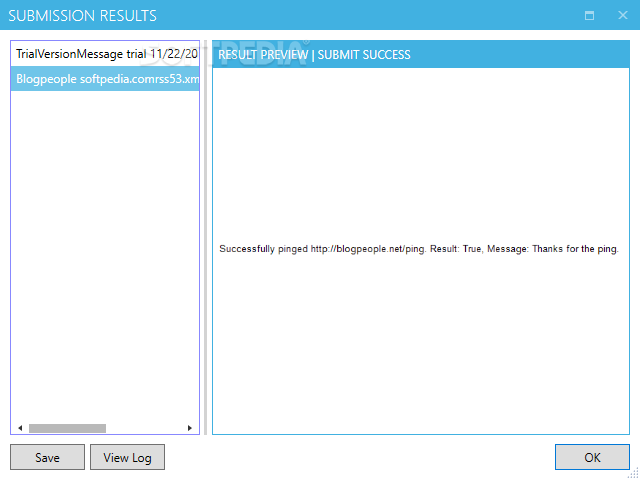Viewport: 640px width, 480px height.
Task: Click the right scroll arrow of results list
Action: [190, 428]
